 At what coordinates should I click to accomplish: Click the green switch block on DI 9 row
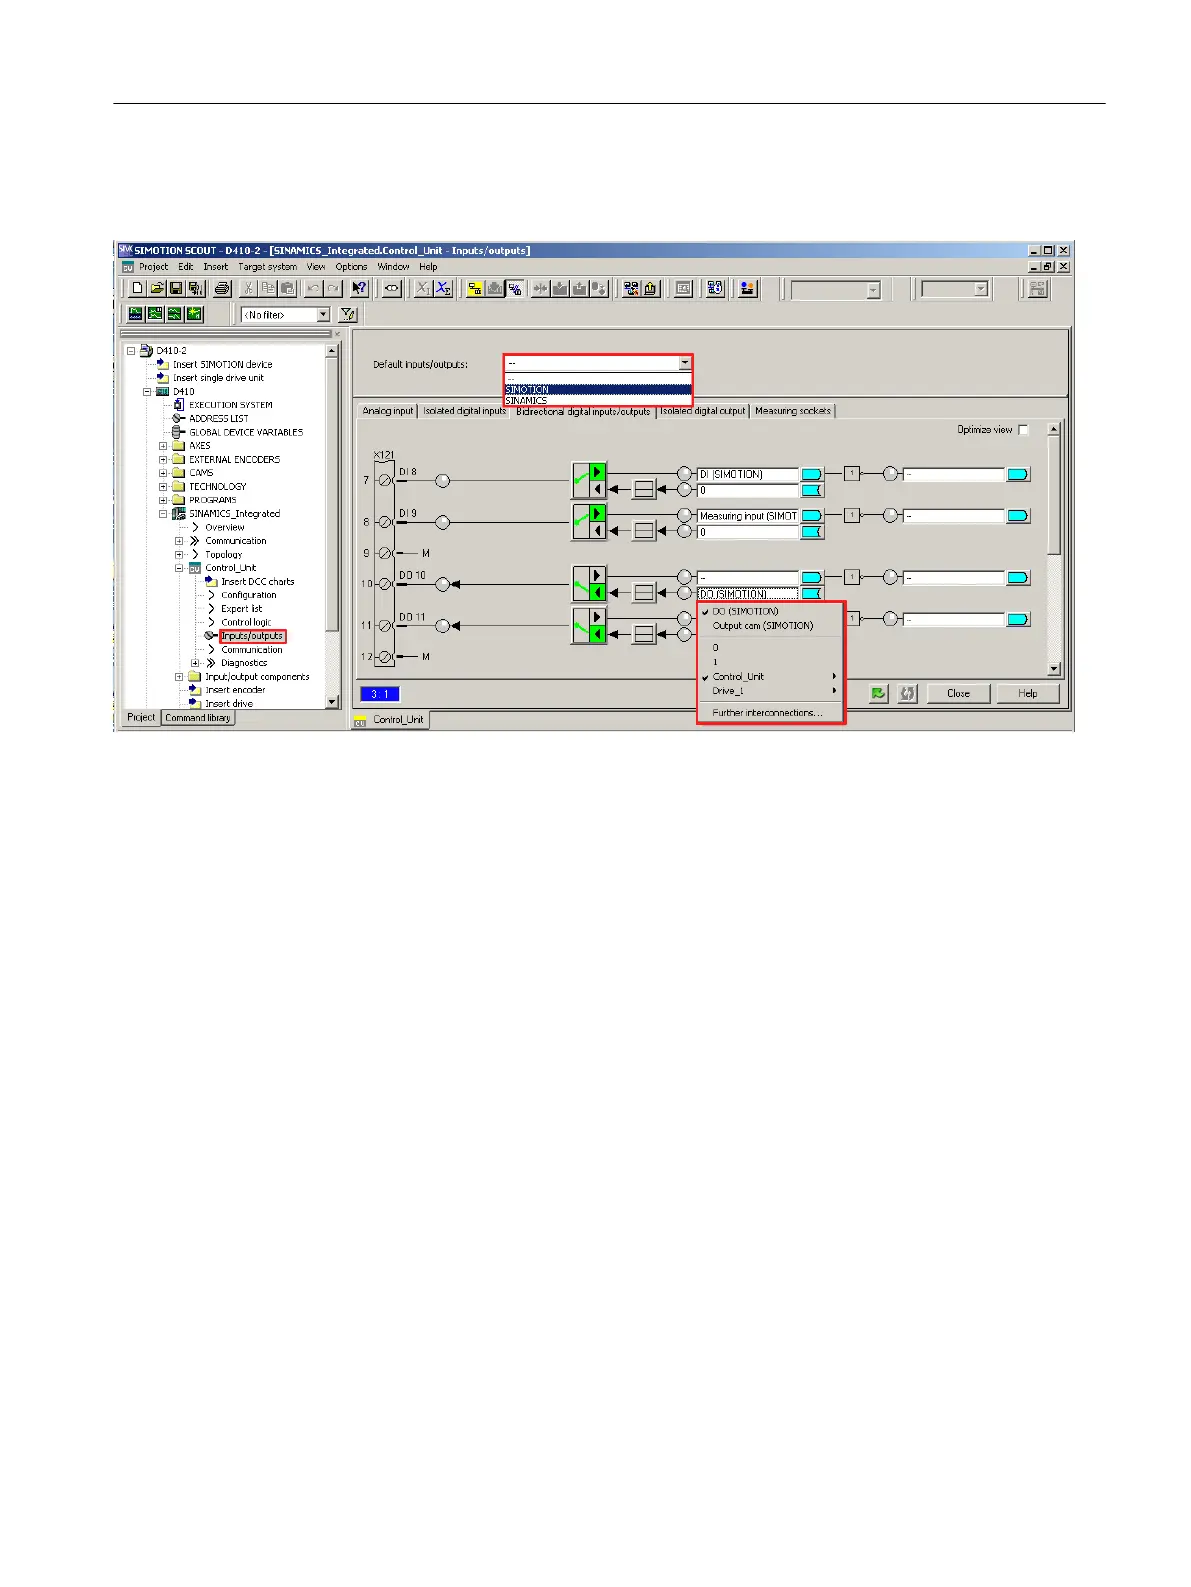click(589, 522)
